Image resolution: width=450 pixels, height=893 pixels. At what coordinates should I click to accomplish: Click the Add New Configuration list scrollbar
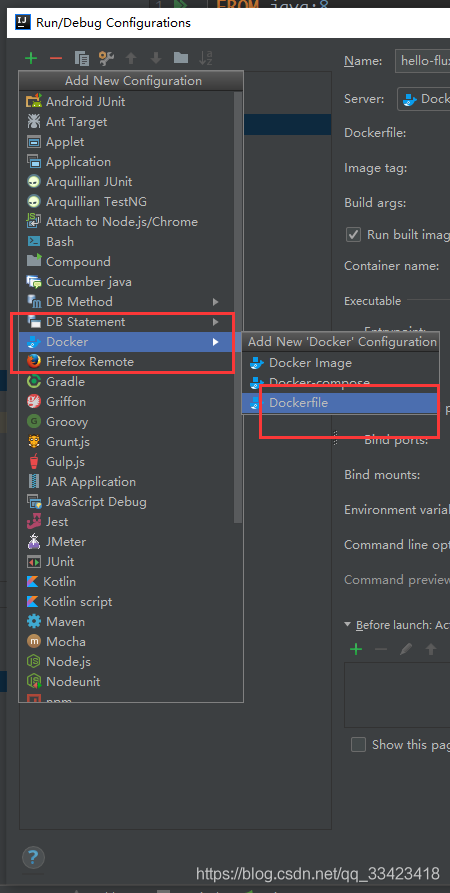(238, 308)
